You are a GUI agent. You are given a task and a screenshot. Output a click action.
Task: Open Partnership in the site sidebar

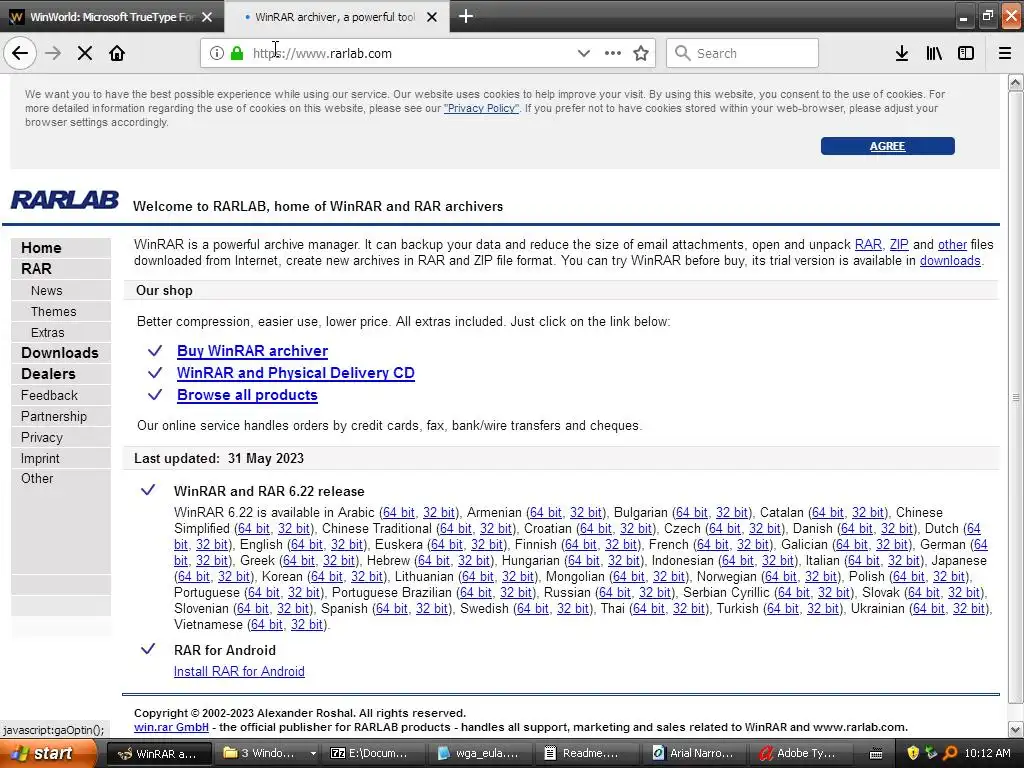click(x=54, y=416)
